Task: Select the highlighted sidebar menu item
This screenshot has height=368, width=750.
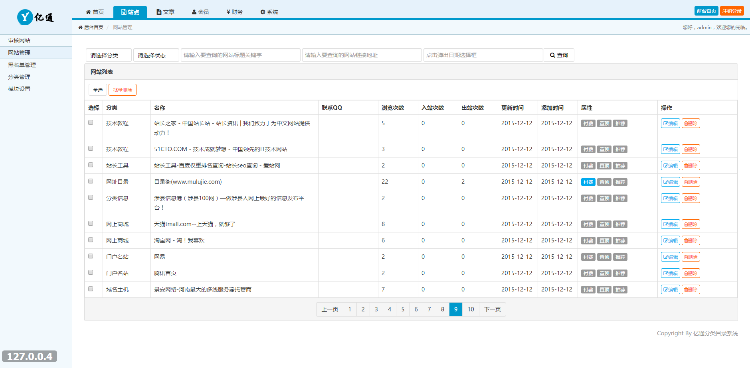Action: pos(36,52)
